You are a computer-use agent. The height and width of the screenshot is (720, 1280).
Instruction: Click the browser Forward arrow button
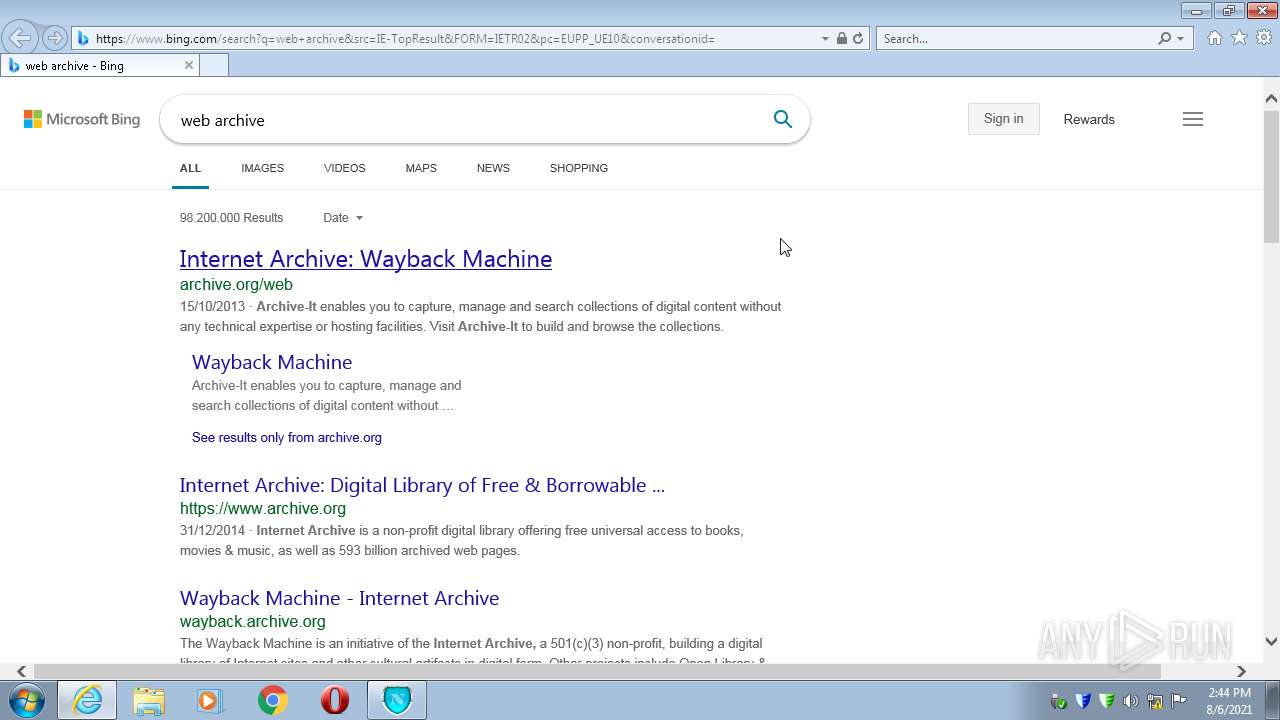click(54, 38)
